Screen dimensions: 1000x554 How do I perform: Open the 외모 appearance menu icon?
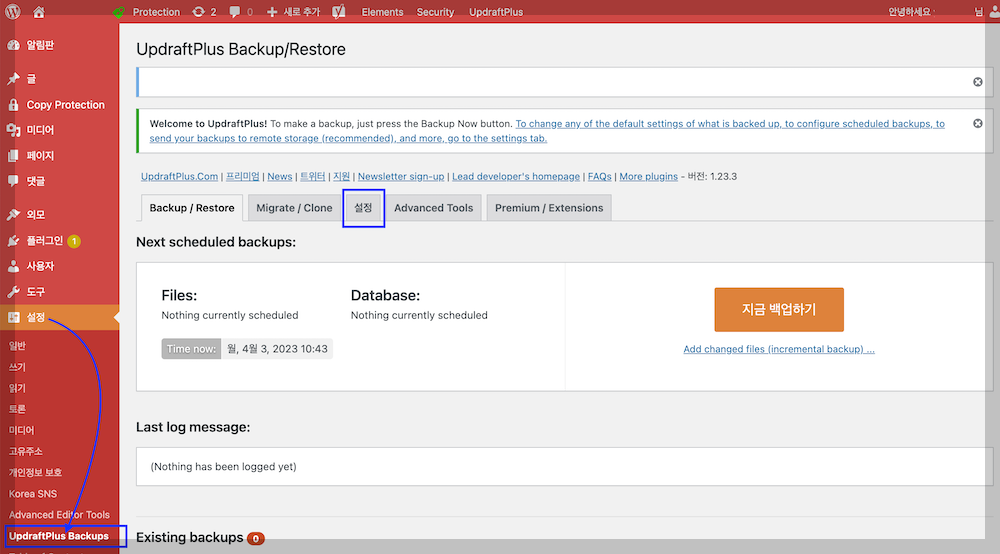(x=13, y=214)
